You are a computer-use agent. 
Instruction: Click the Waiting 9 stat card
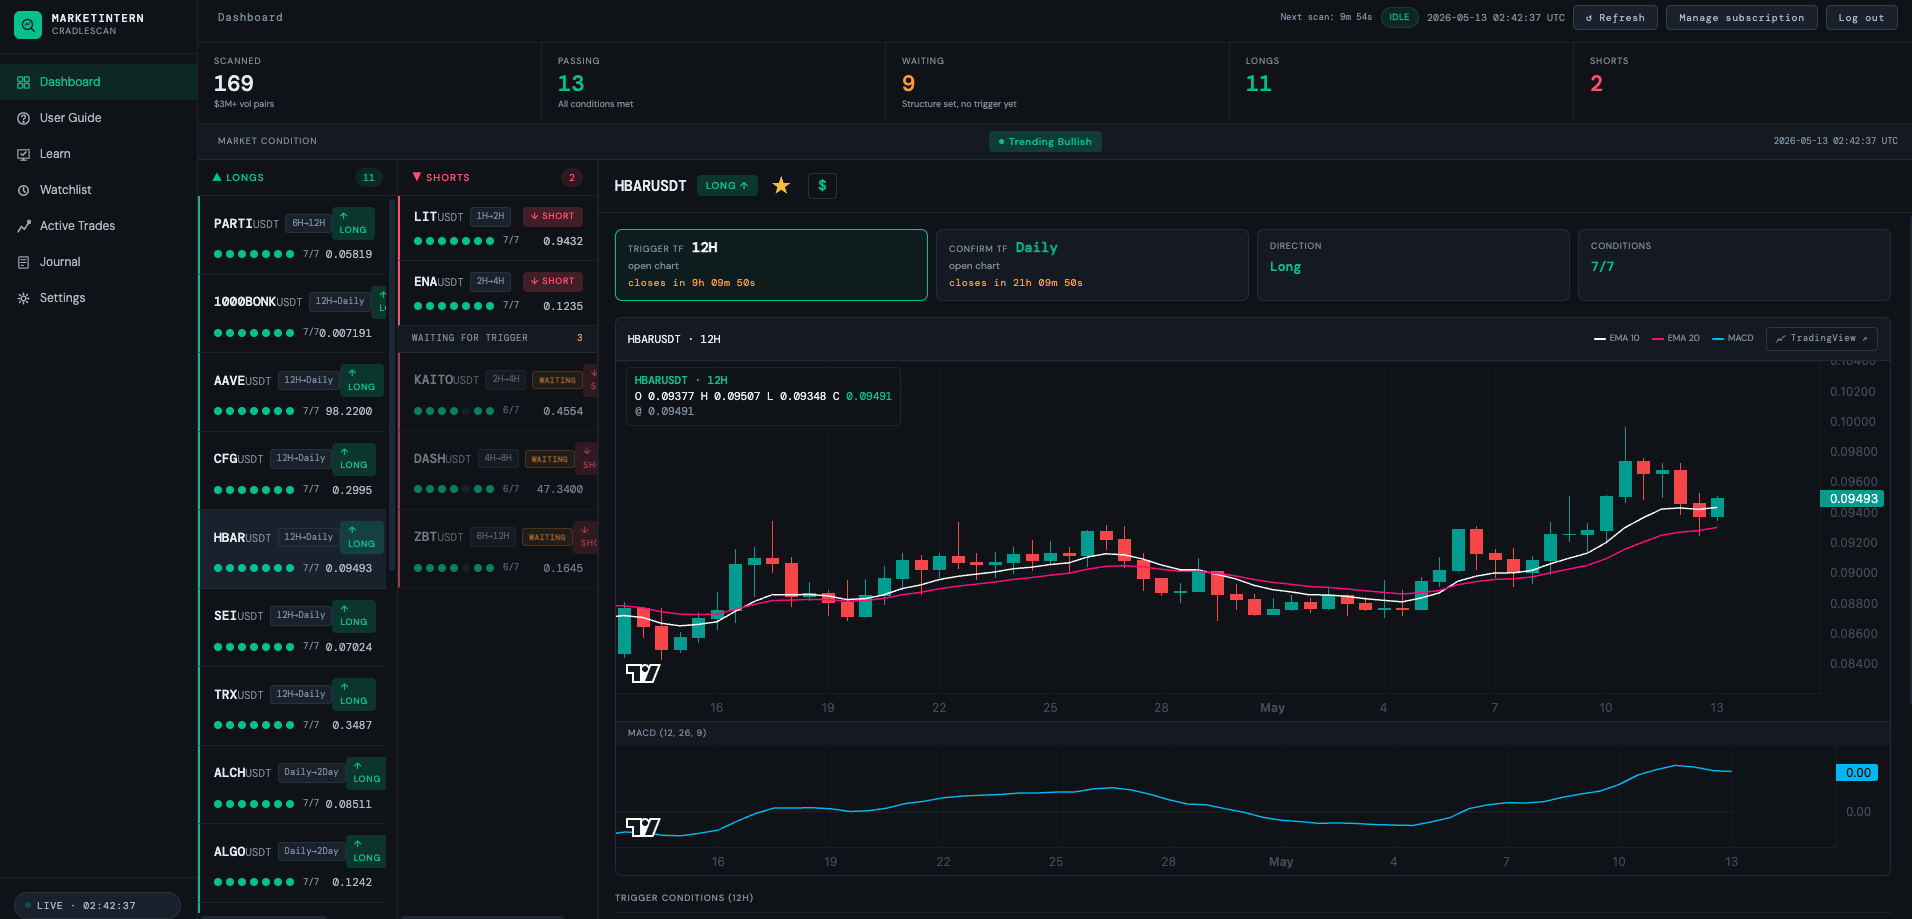(x=1058, y=83)
